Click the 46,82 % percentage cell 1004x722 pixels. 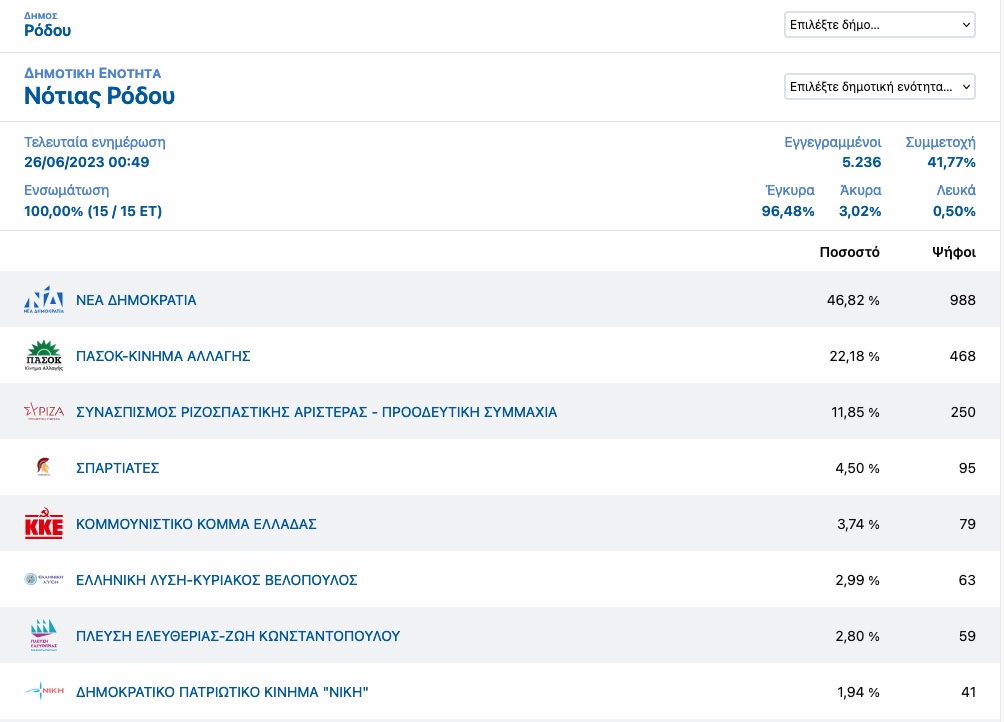[853, 300]
